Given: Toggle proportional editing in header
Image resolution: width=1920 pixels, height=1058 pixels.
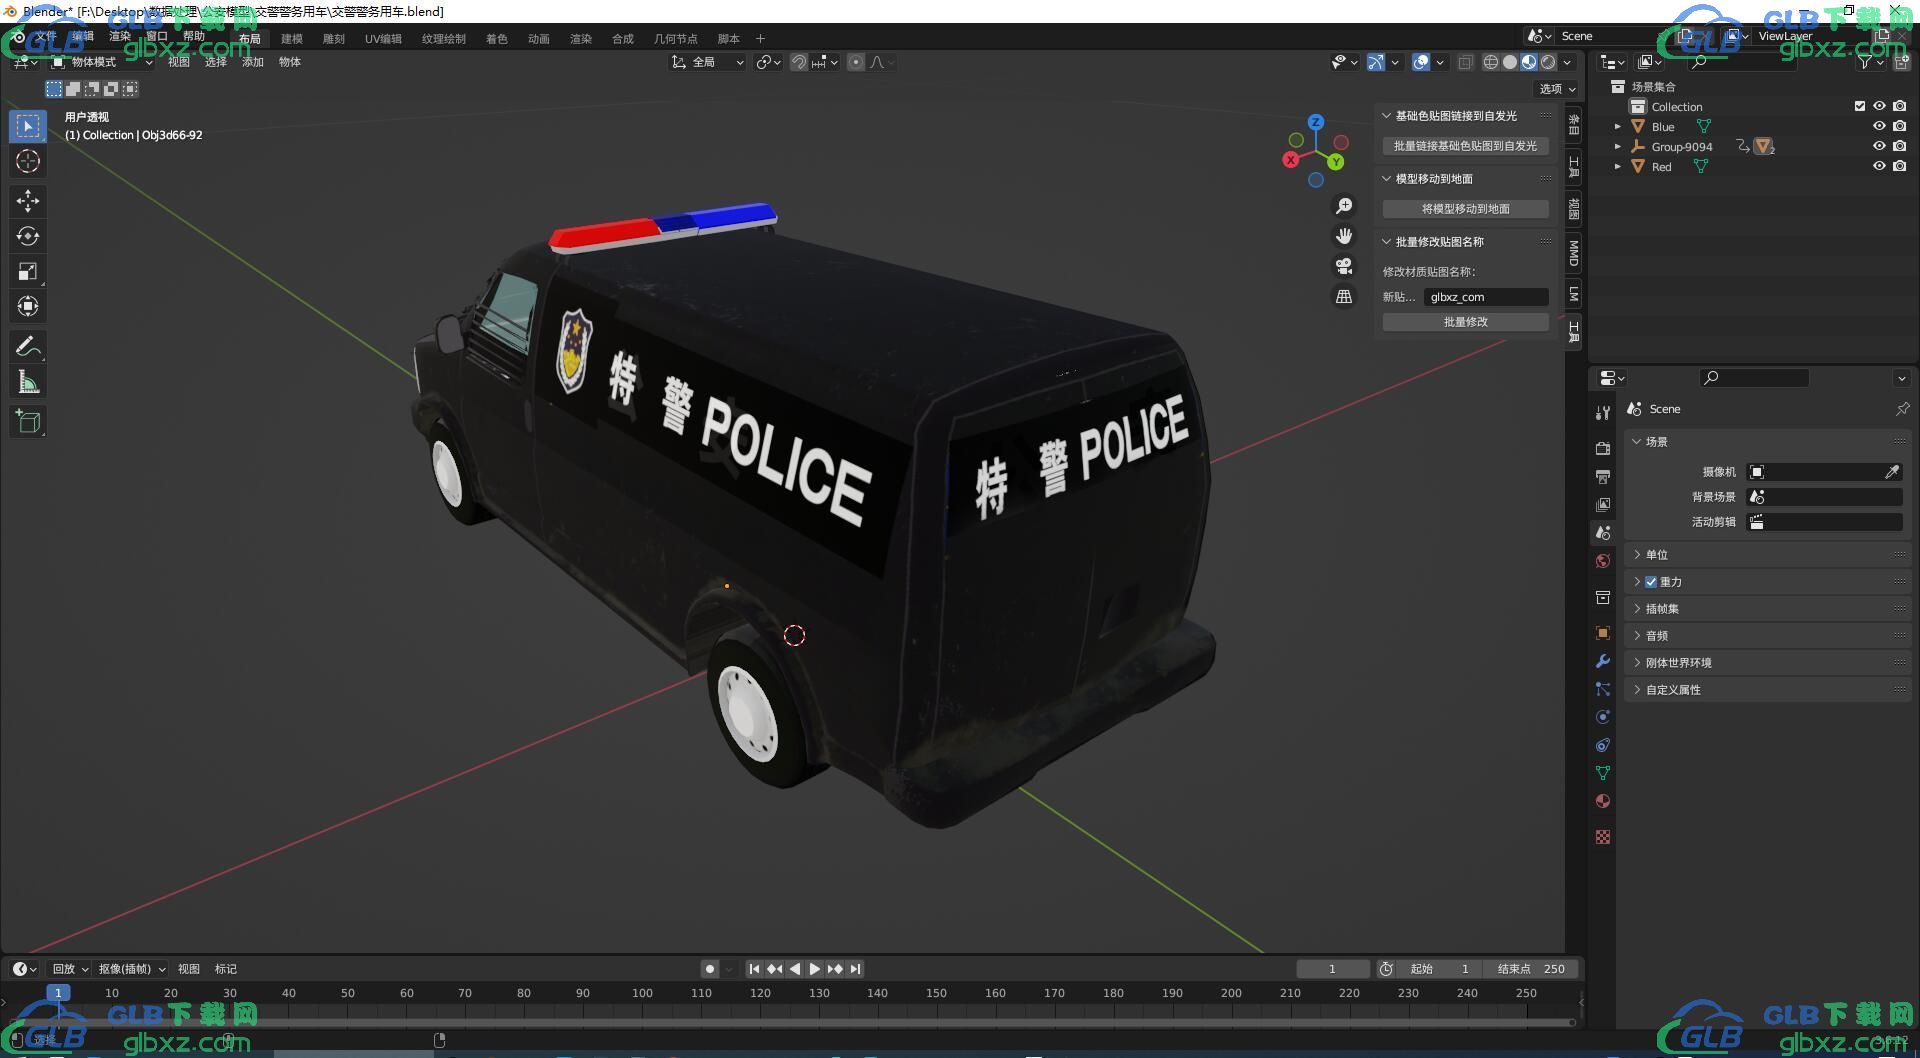Looking at the screenshot, I should pos(856,62).
